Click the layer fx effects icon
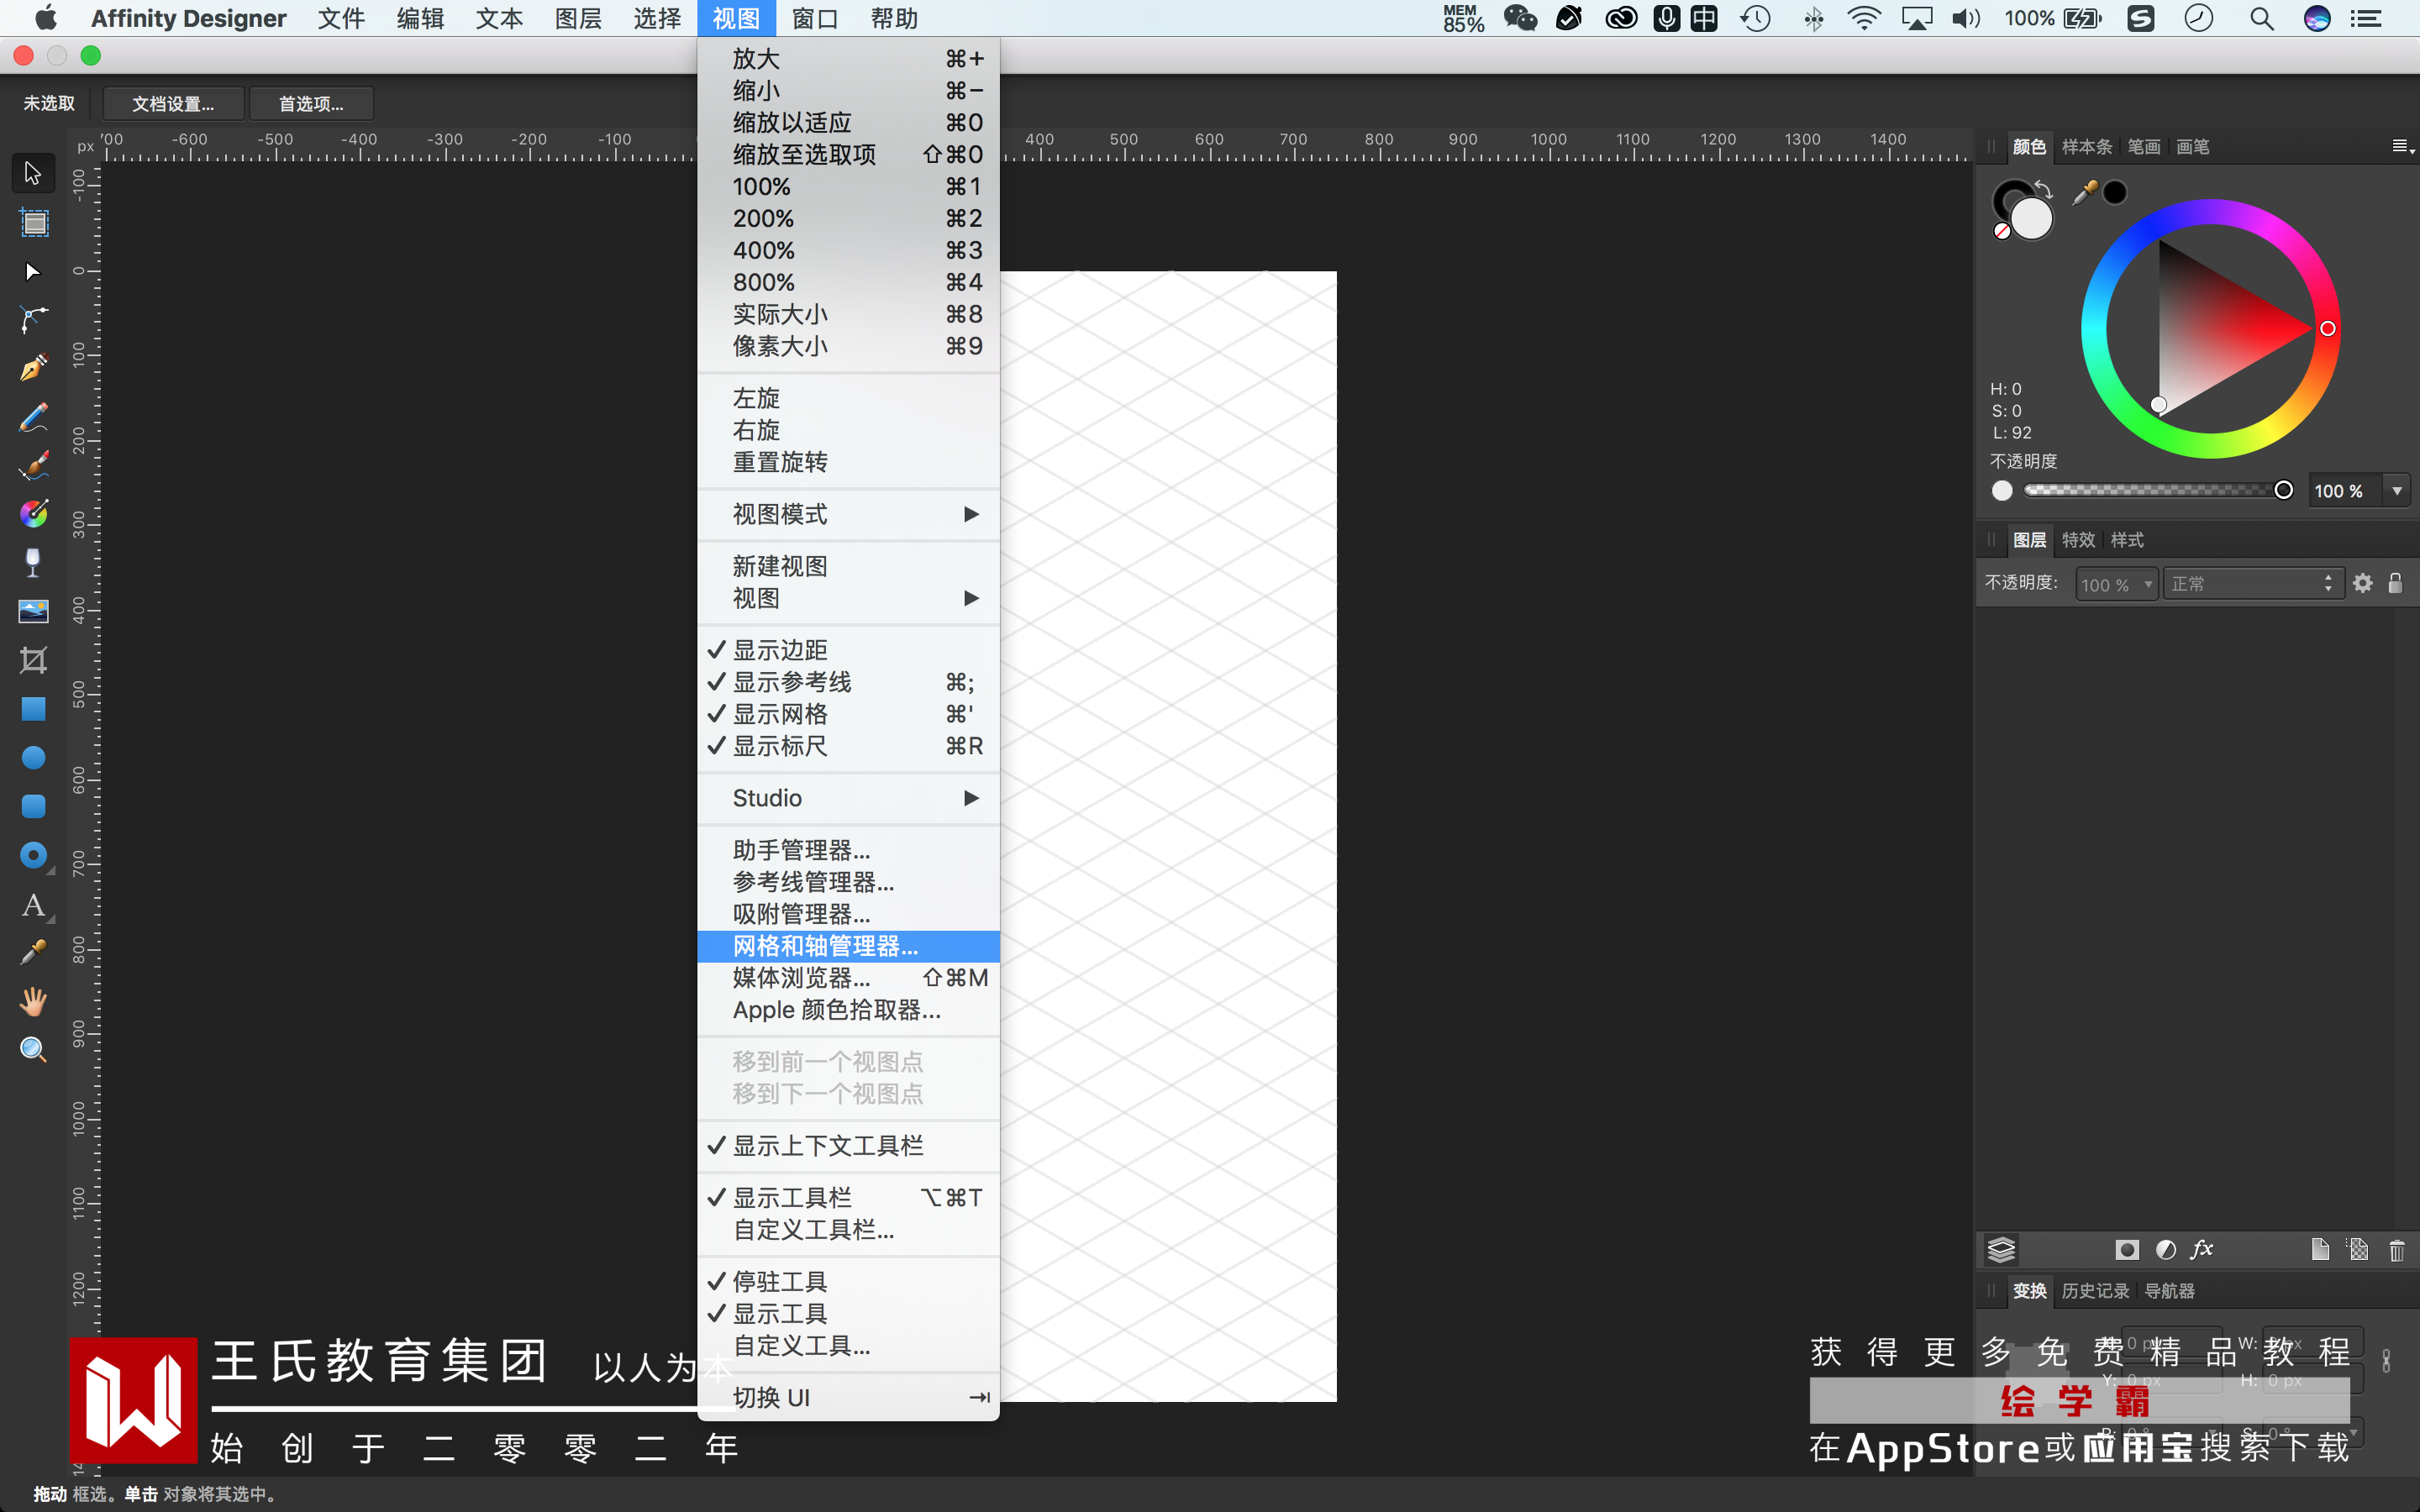The width and height of the screenshot is (2420, 1512). [x=2202, y=1249]
